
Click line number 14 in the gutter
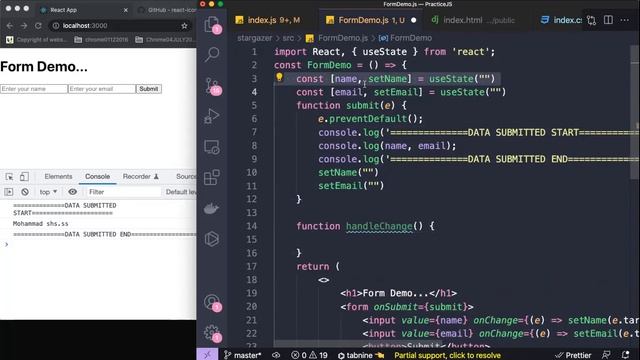[251, 226]
